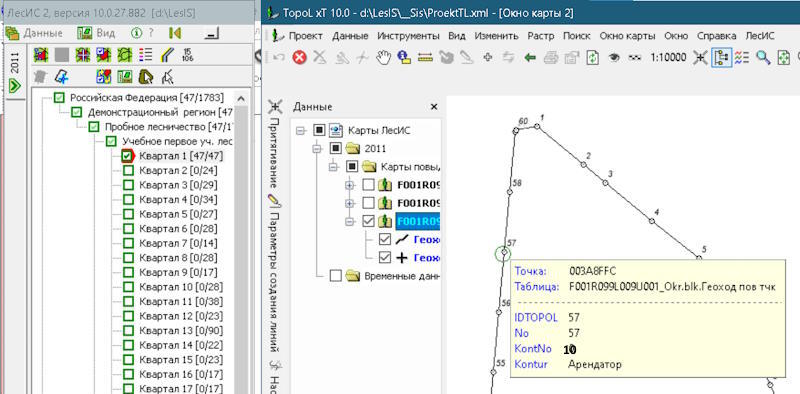Expand the second F001R09 layer node
The image size is (800, 394).
349,203
